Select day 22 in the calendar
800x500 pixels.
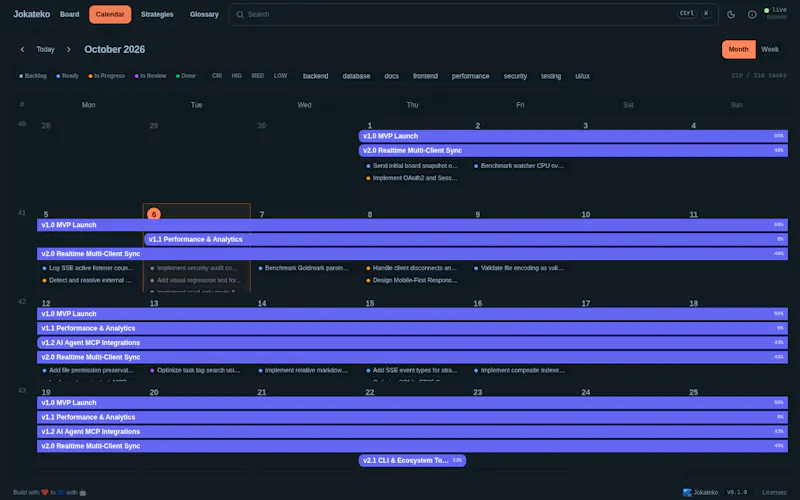pos(369,392)
